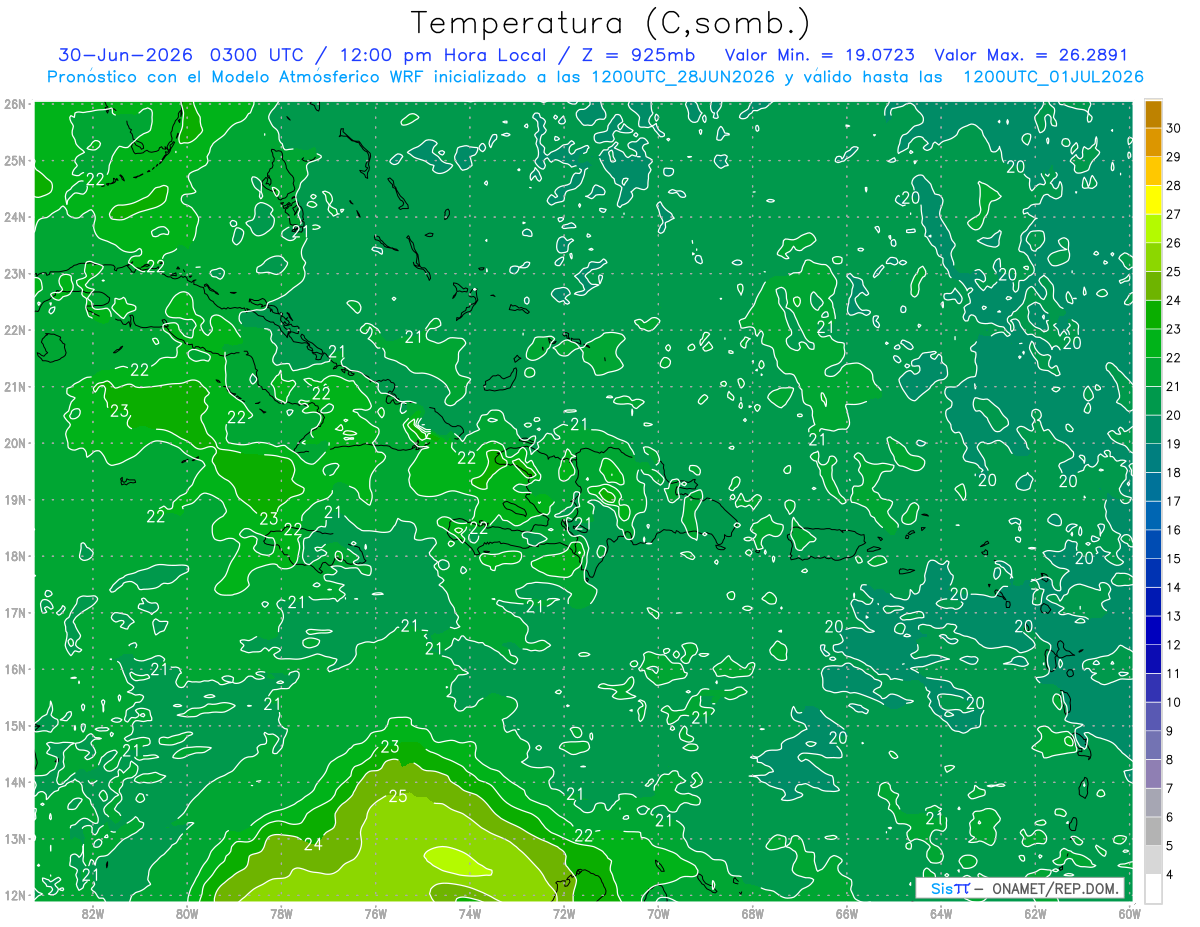1200x927 pixels.
Task: Click the "72W" longitude axis label
Action: (x=564, y=912)
